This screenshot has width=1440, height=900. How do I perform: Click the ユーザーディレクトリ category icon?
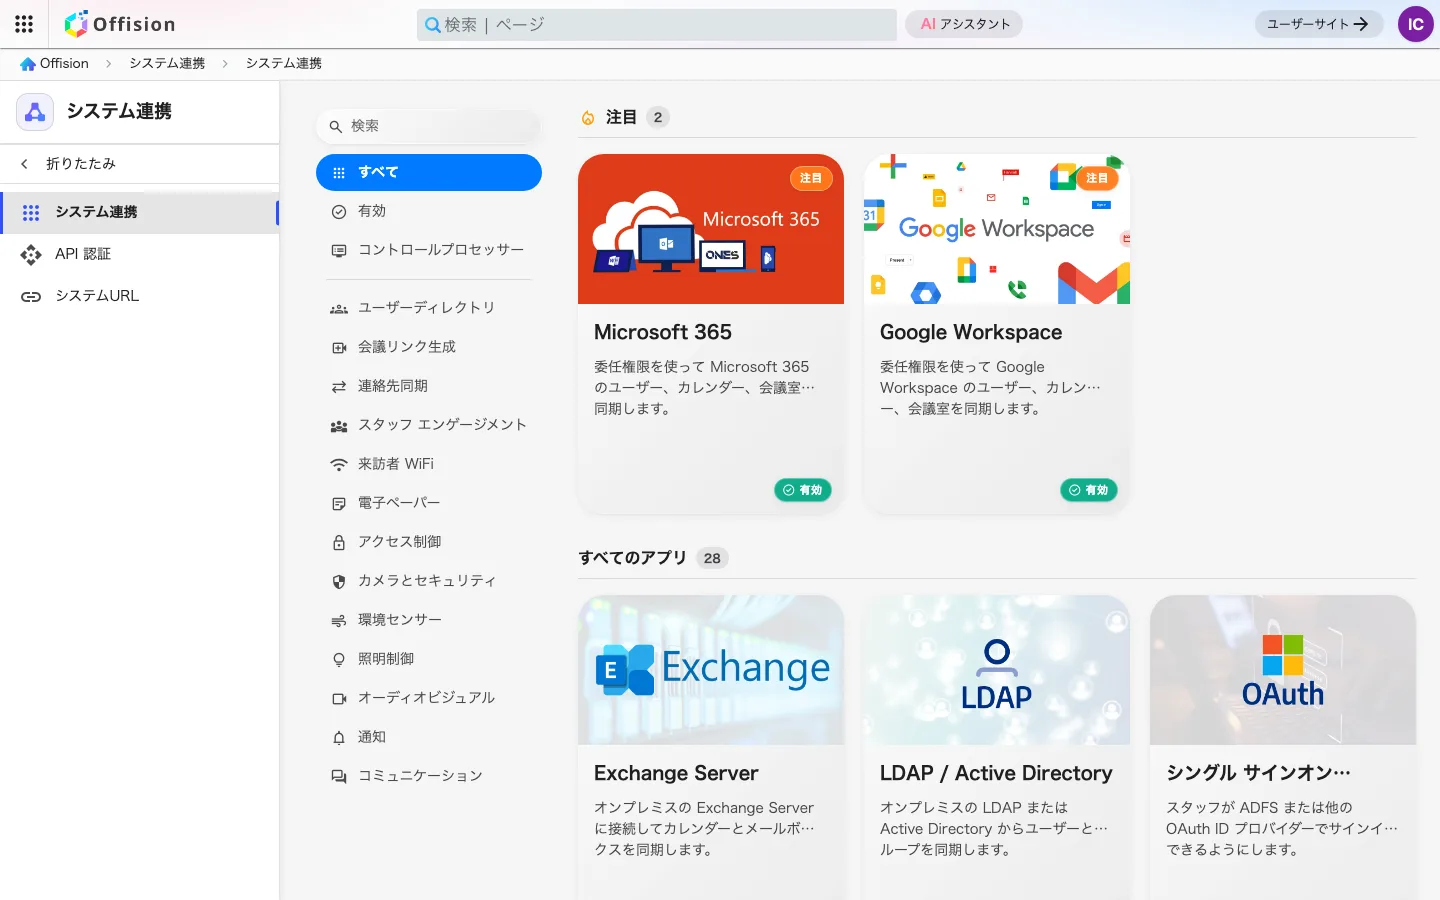point(339,309)
